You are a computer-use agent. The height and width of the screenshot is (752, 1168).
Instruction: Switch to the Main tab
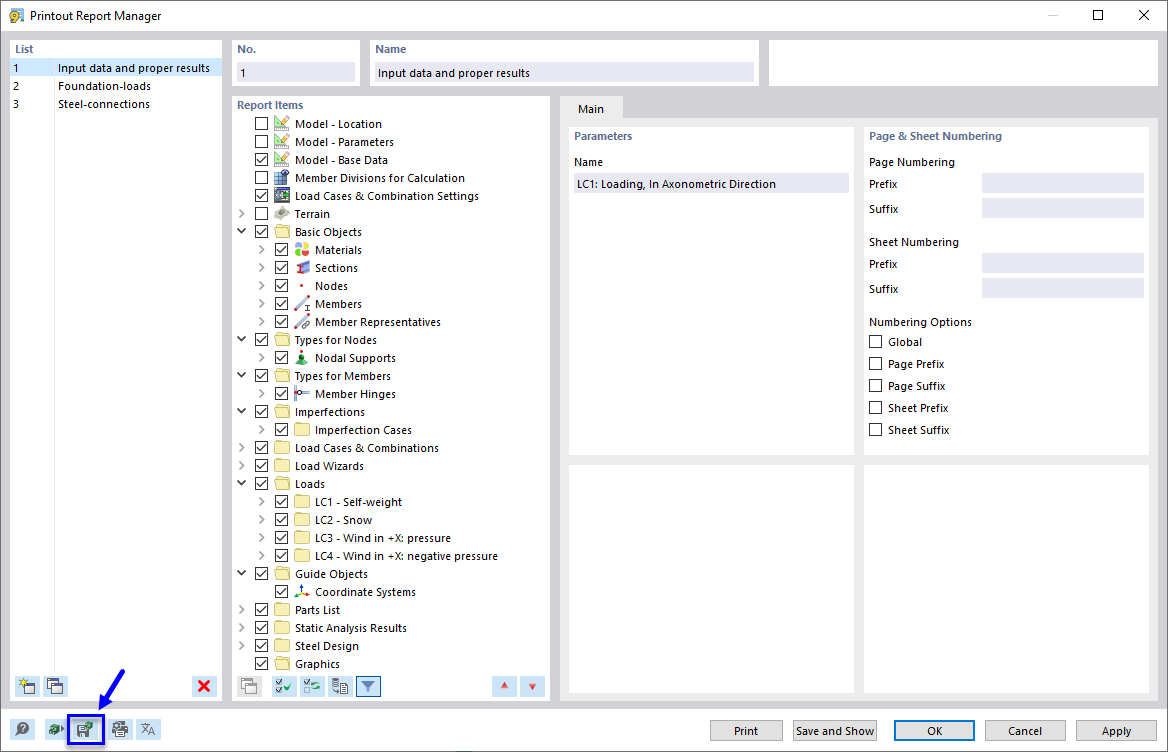[x=591, y=108]
